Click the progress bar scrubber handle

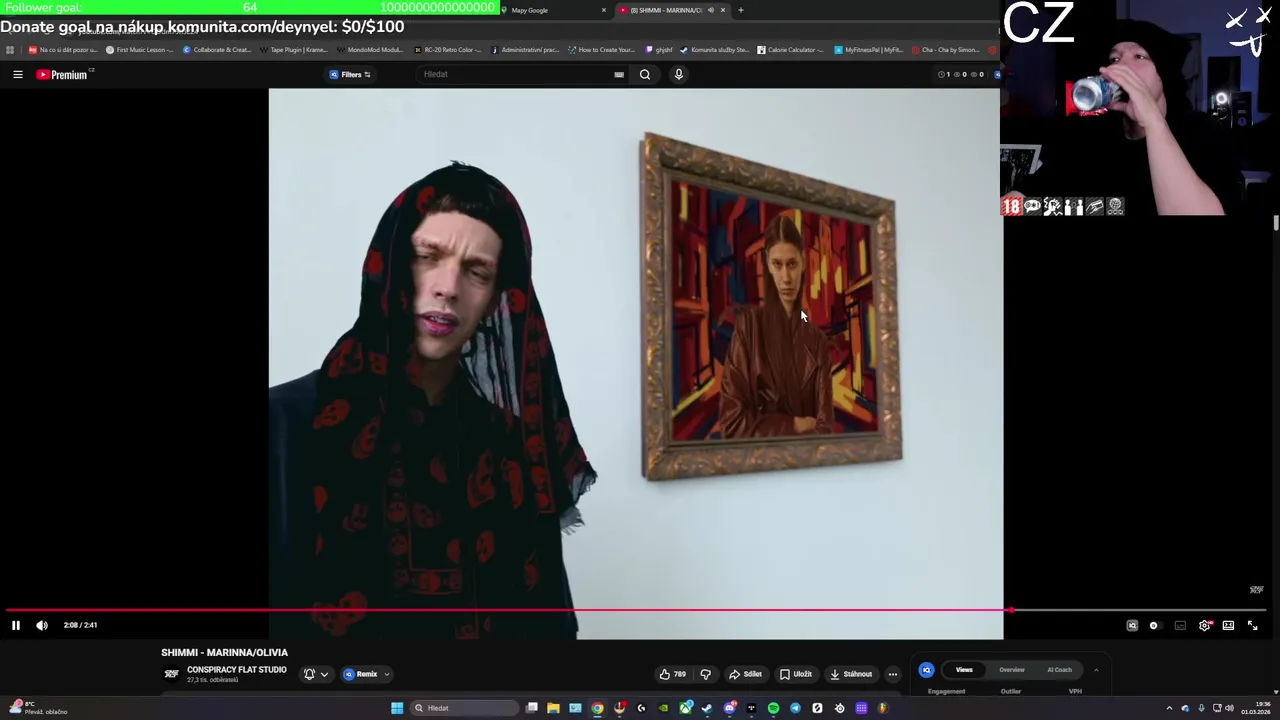point(1010,609)
